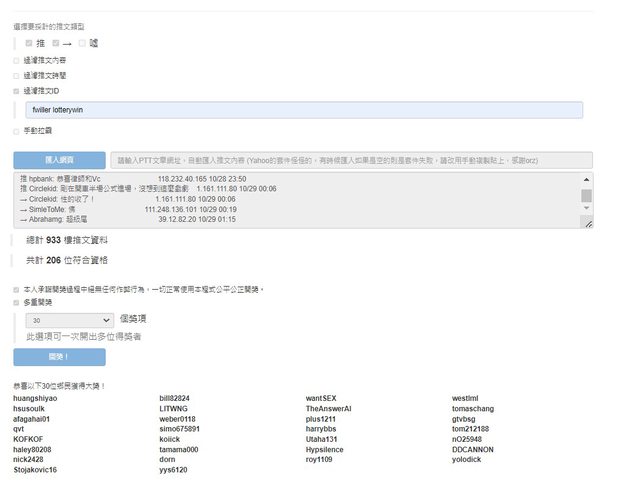Click winner name huangshiyao in the results
This screenshot has width=640, height=484.
tap(35, 399)
